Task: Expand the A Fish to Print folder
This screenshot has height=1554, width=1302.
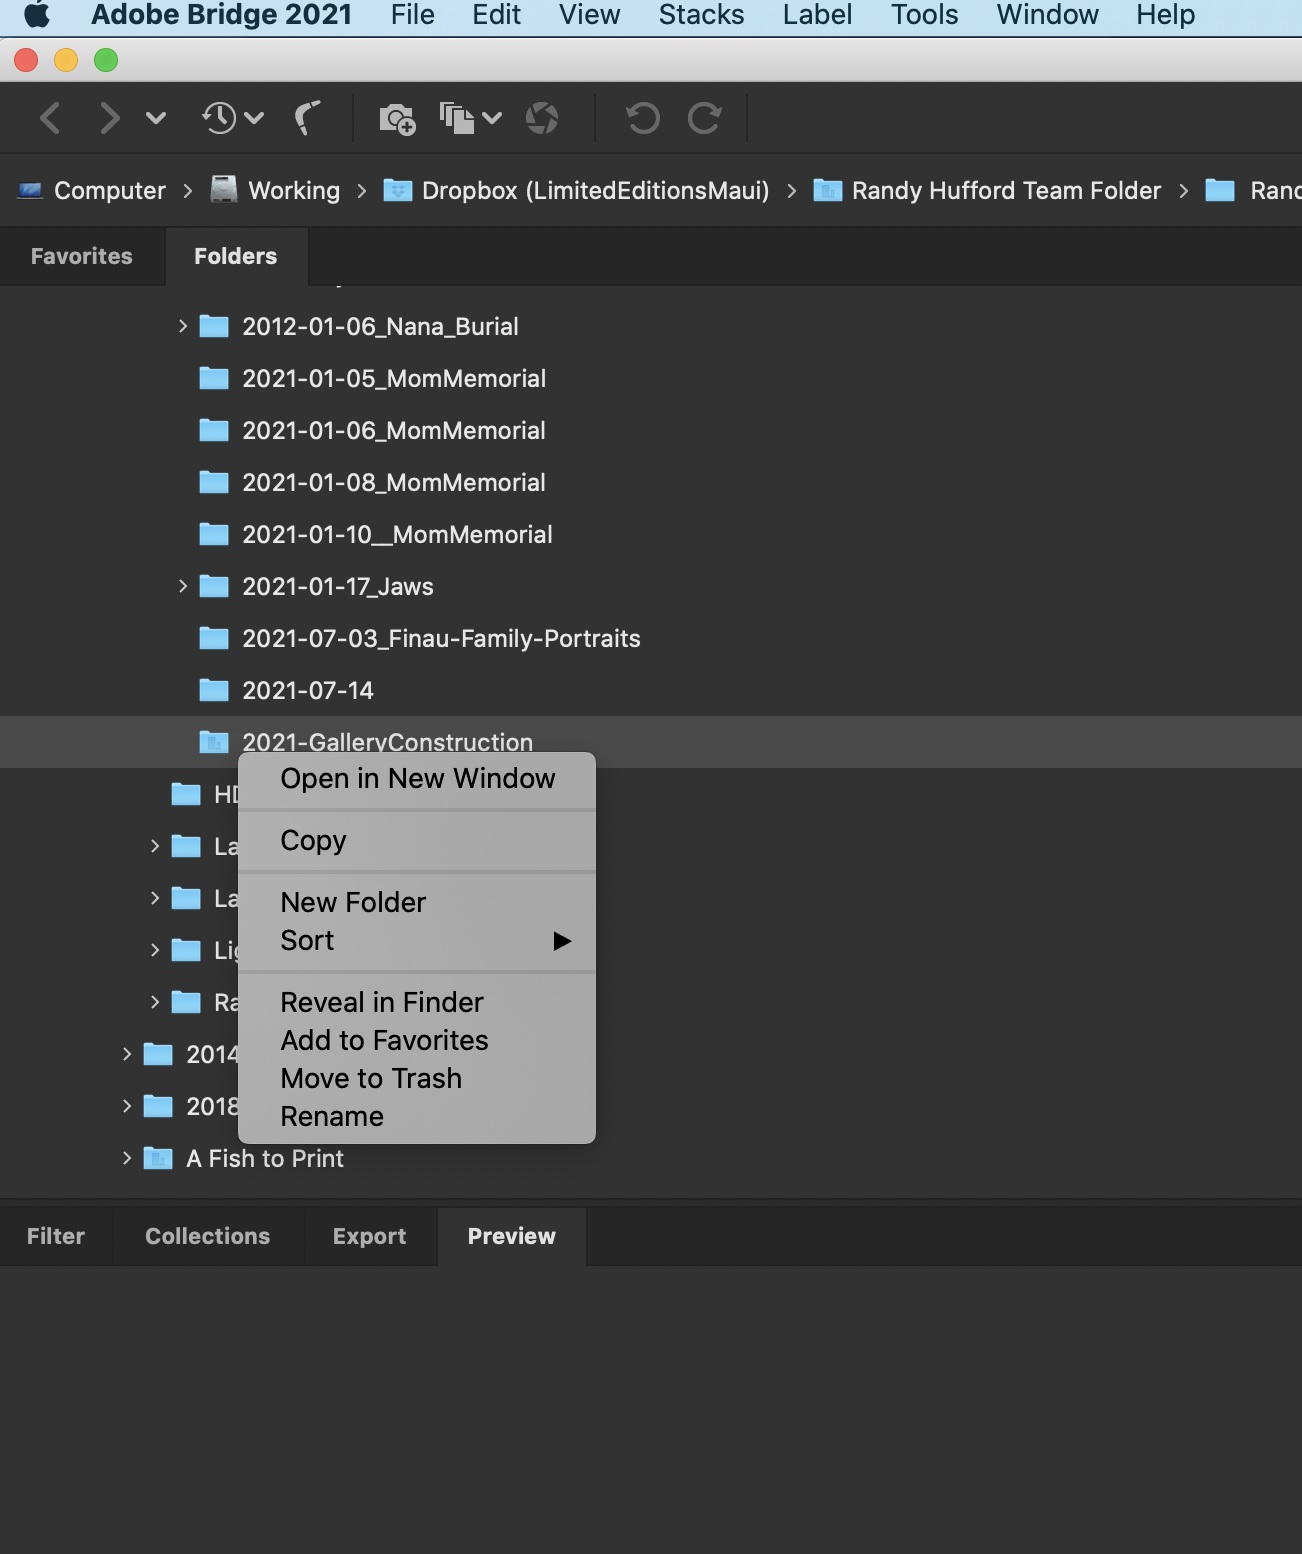Action: (126, 1158)
